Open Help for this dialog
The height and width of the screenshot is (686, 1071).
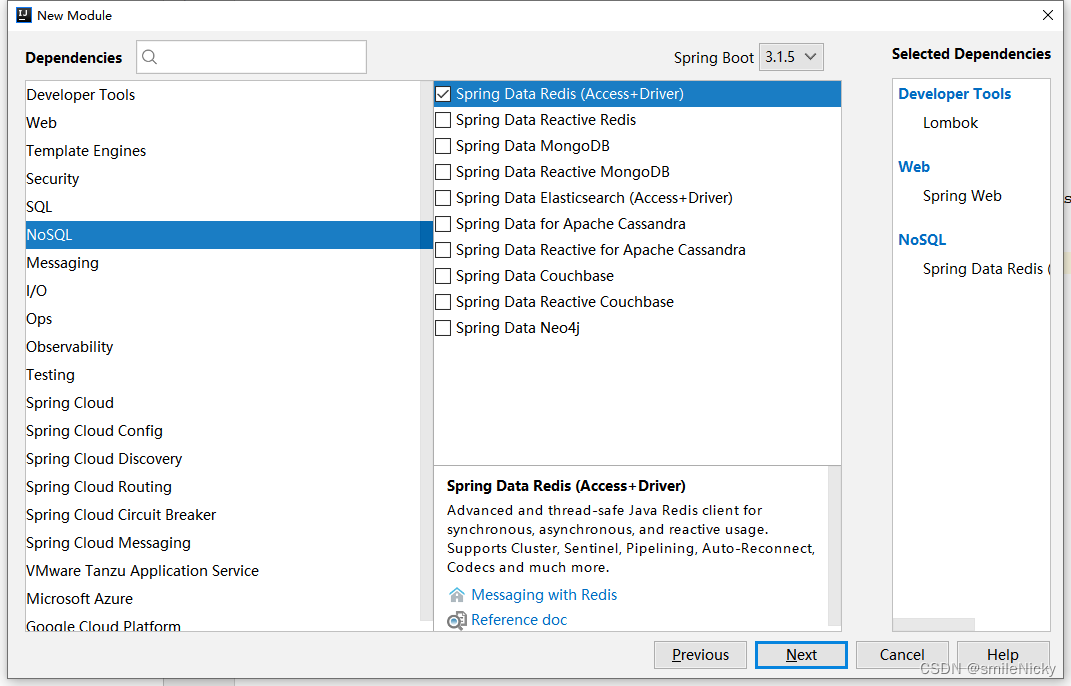point(1003,655)
